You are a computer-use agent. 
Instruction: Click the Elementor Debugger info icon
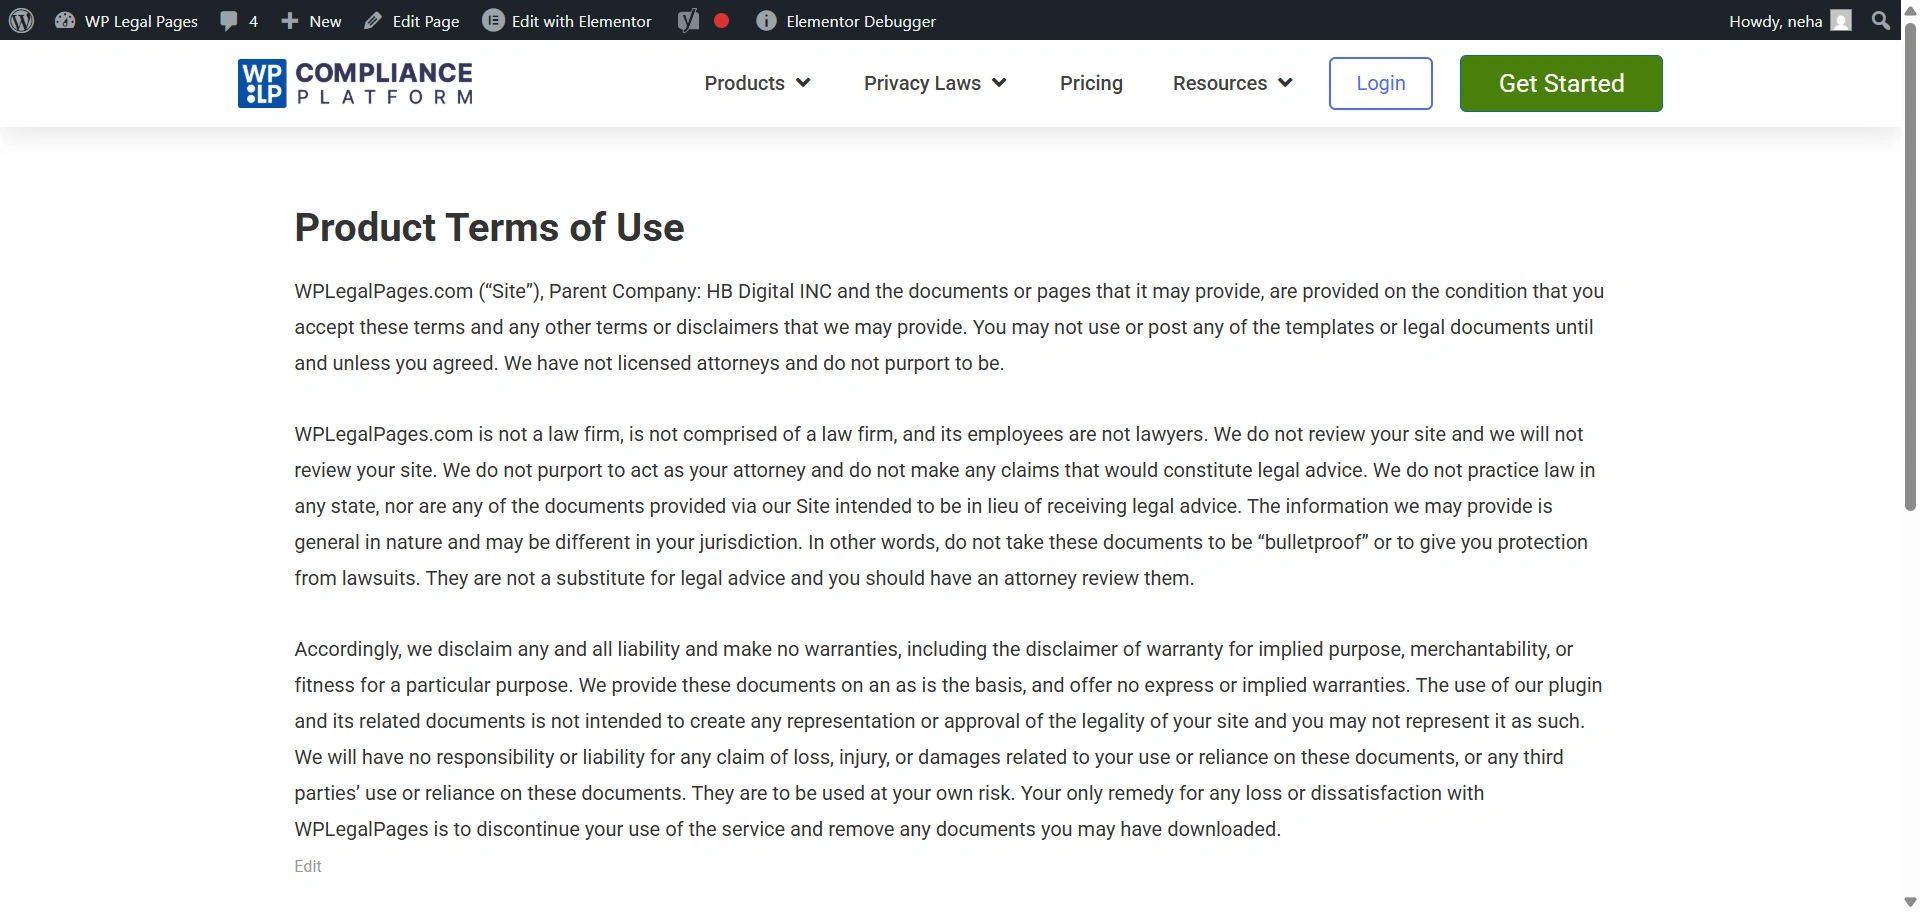pos(766,21)
